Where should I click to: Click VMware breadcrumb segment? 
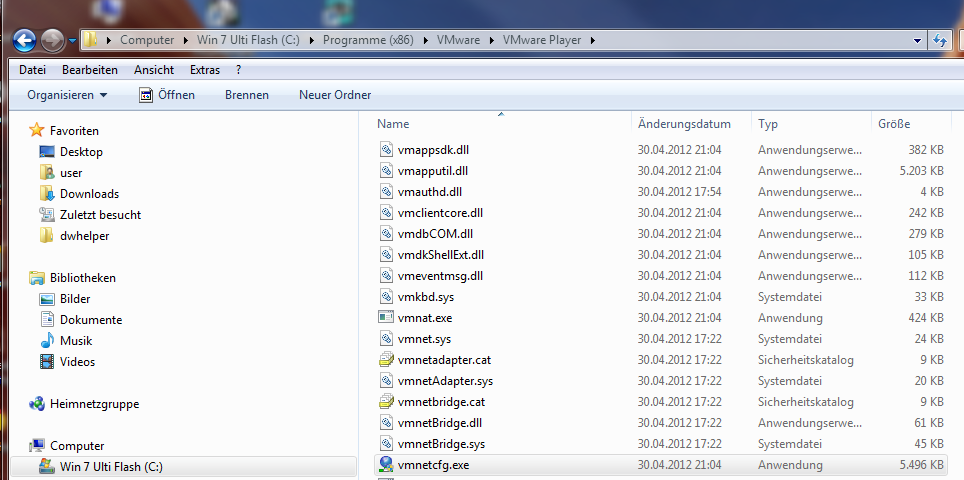[458, 40]
